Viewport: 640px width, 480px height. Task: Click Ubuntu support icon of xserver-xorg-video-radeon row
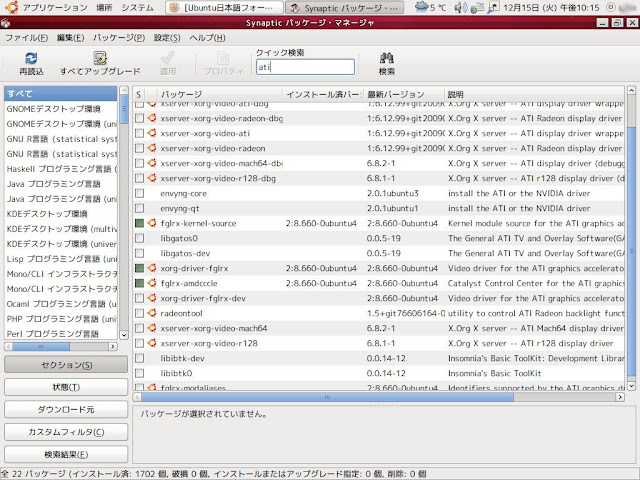(x=152, y=148)
